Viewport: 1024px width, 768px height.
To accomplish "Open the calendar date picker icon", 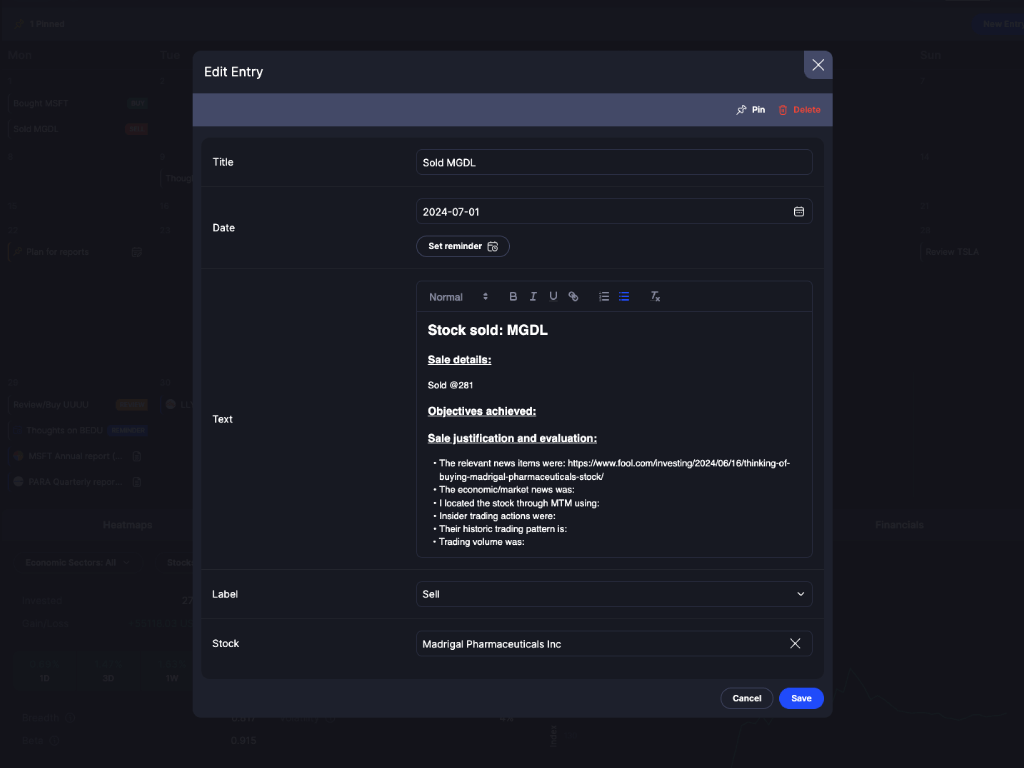I will (x=799, y=212).
